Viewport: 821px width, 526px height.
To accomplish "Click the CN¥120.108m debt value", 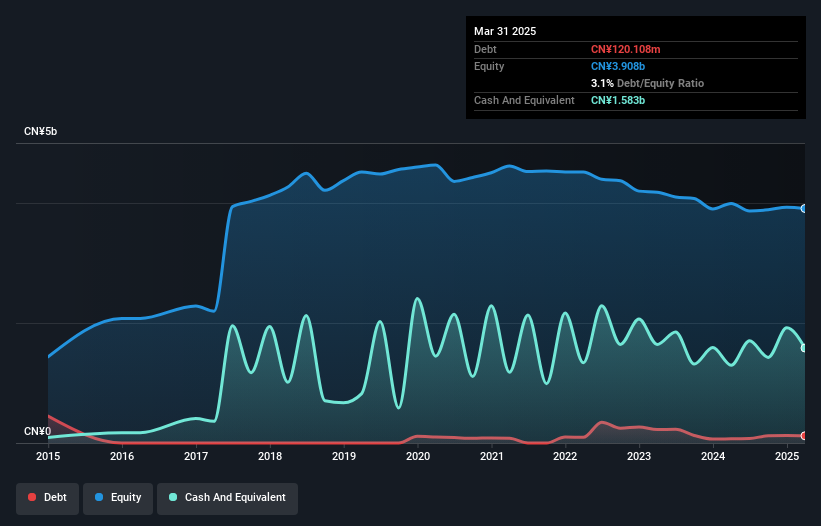I will 626,49.
